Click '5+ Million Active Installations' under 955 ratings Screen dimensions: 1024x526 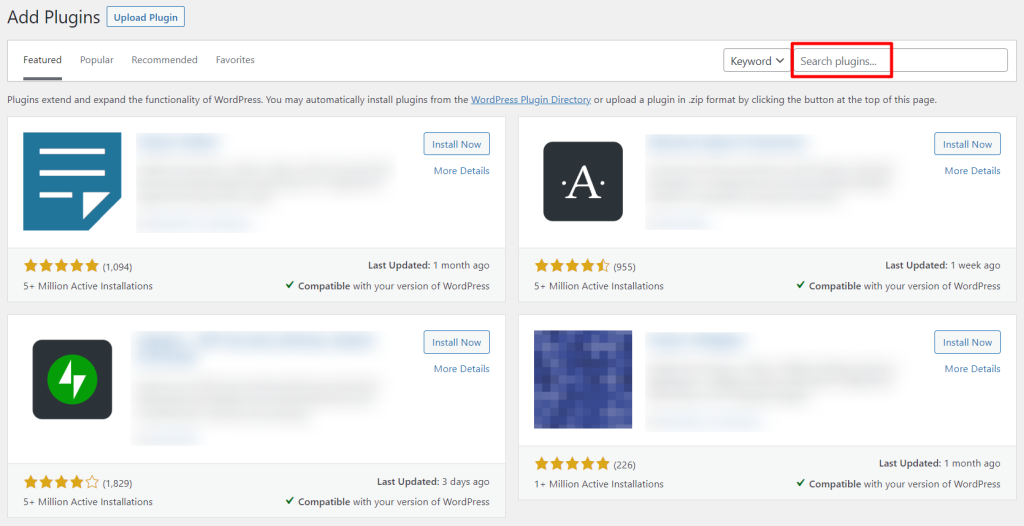click(599, 286)
